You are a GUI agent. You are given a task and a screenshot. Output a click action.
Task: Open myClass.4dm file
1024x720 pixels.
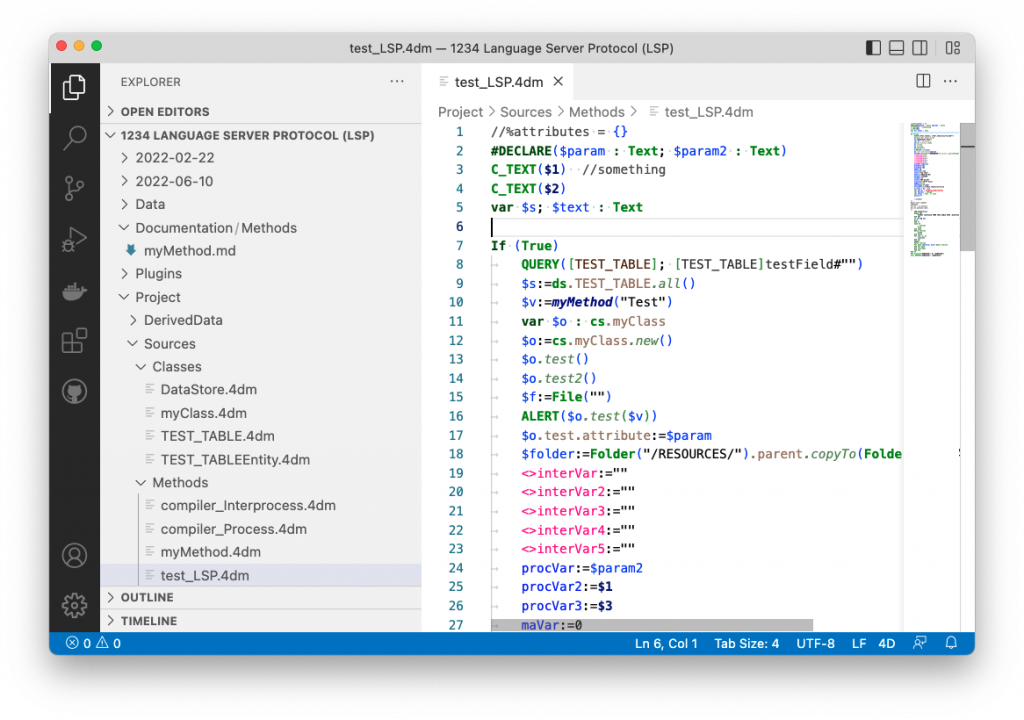pos(261,413)
